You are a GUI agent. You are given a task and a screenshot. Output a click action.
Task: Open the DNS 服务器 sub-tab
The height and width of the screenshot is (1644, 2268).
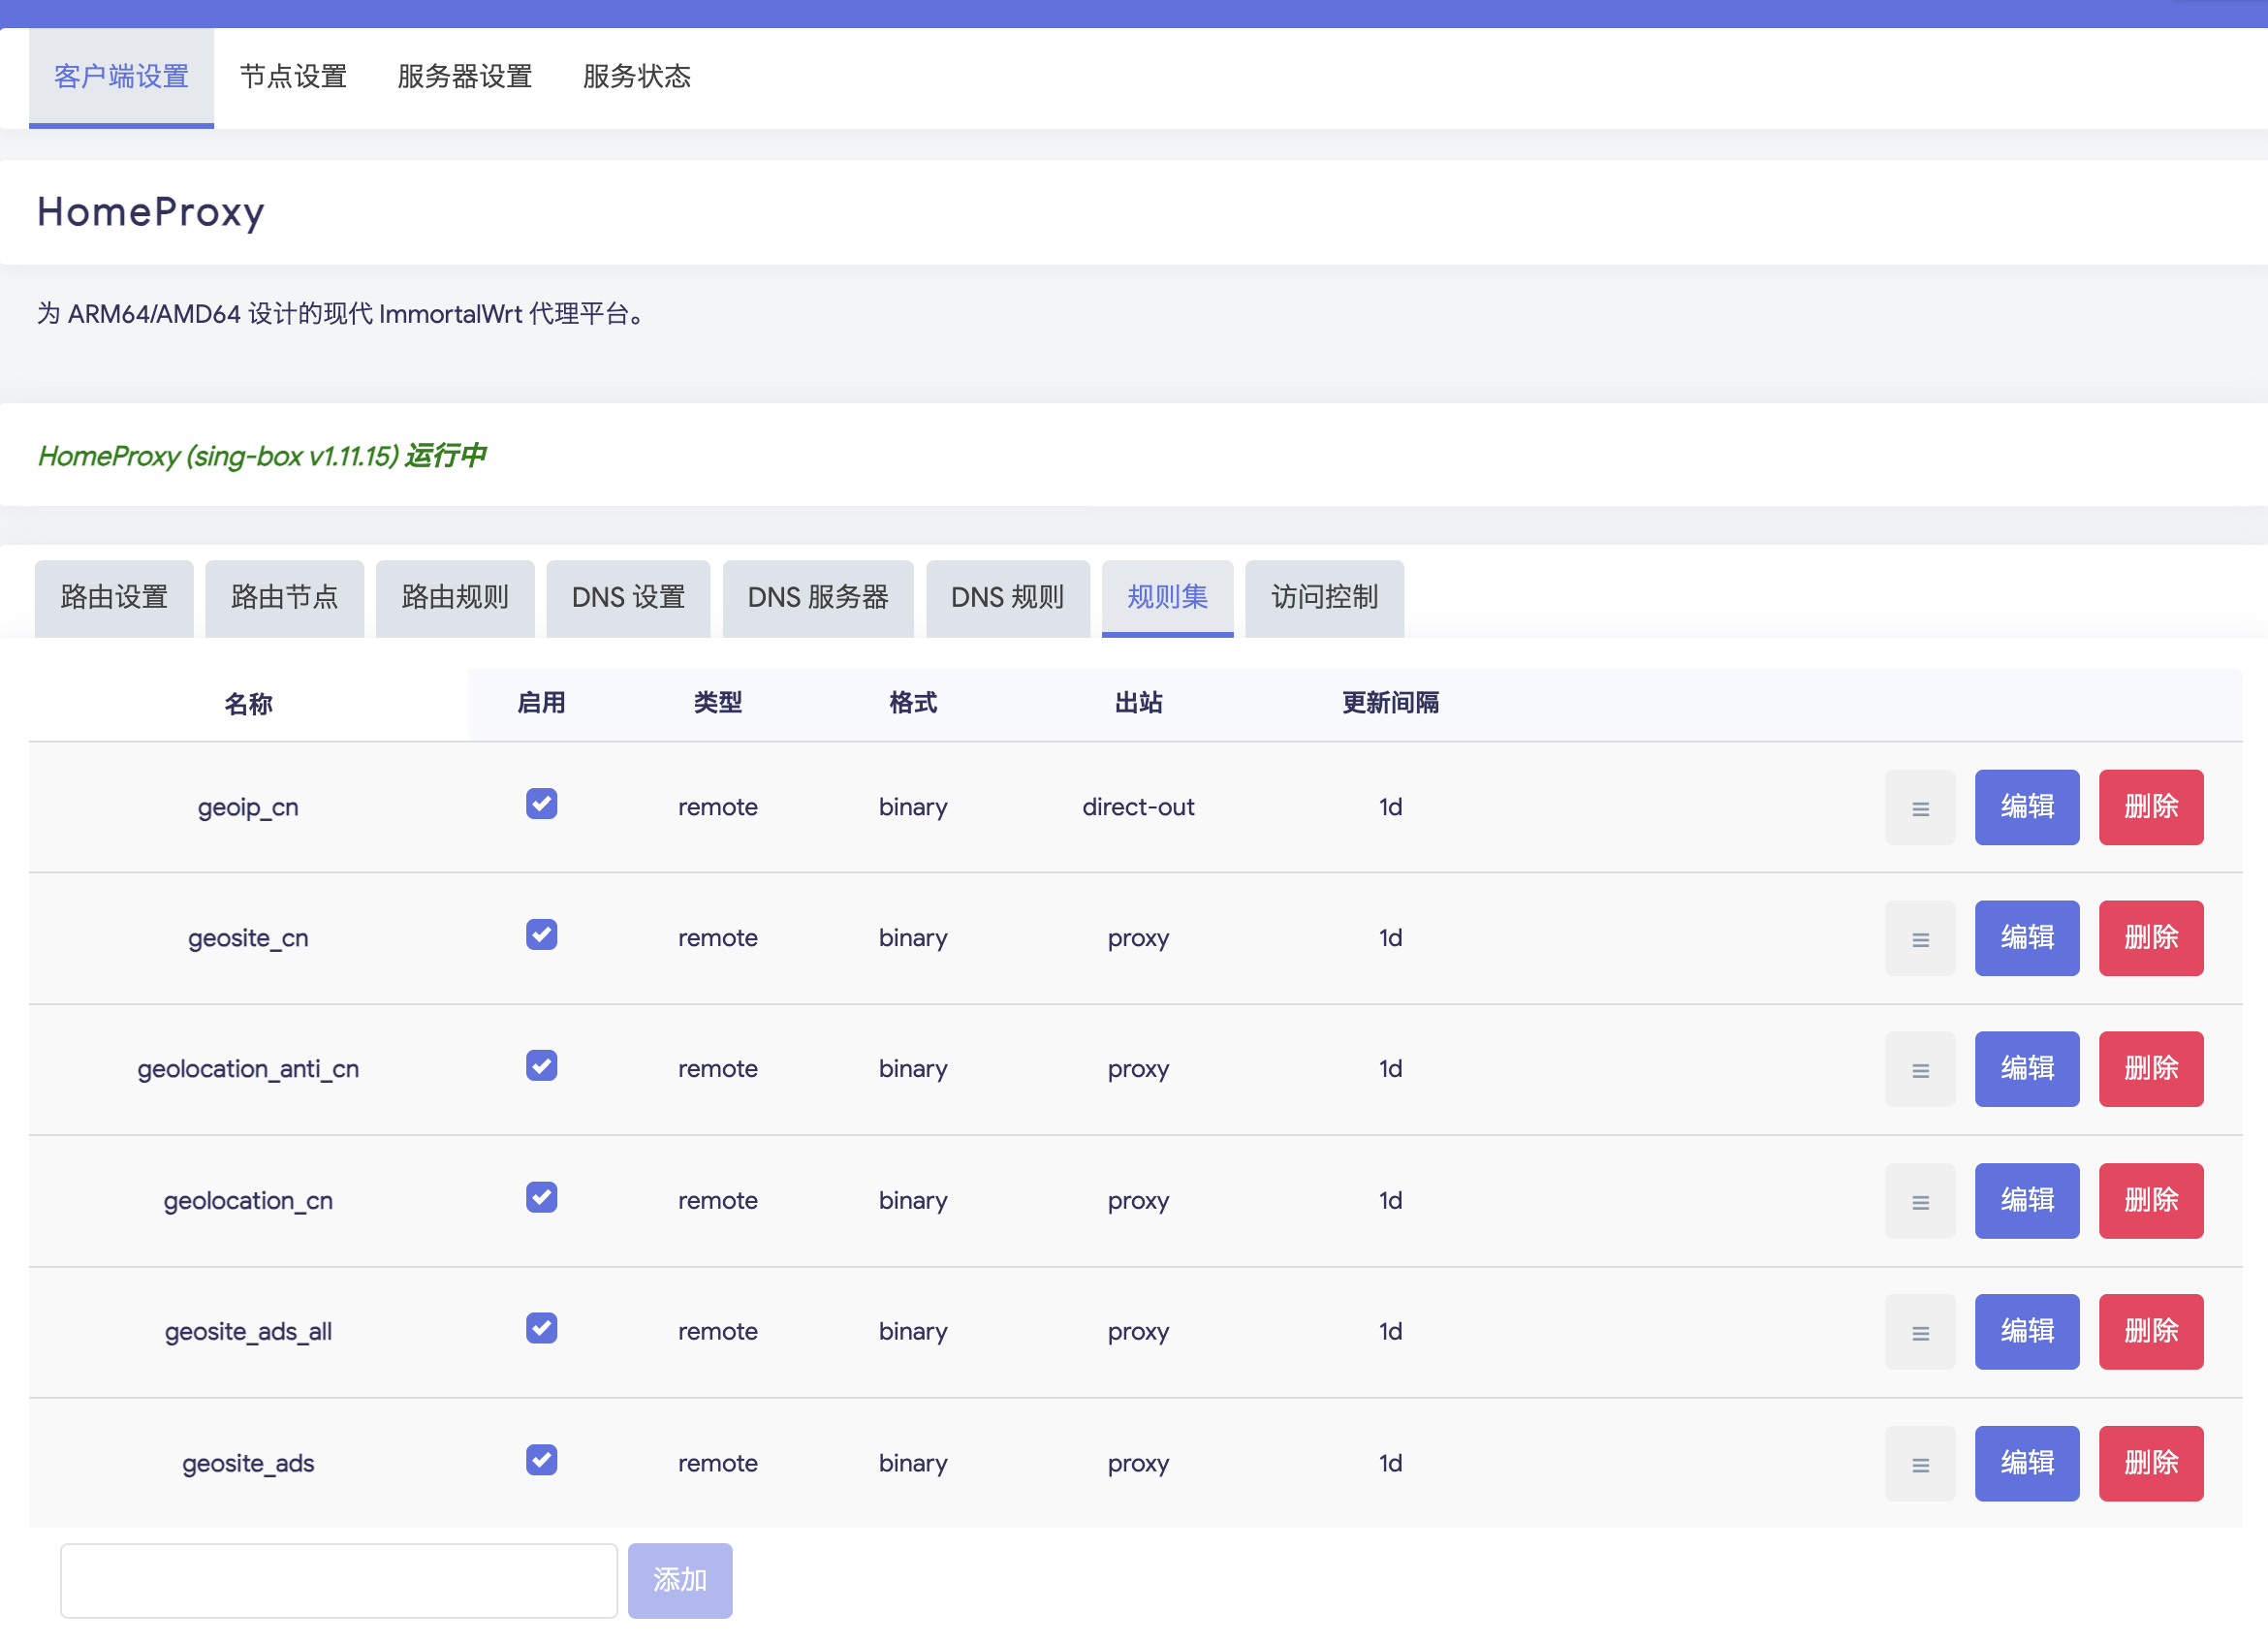click(817, 598)
